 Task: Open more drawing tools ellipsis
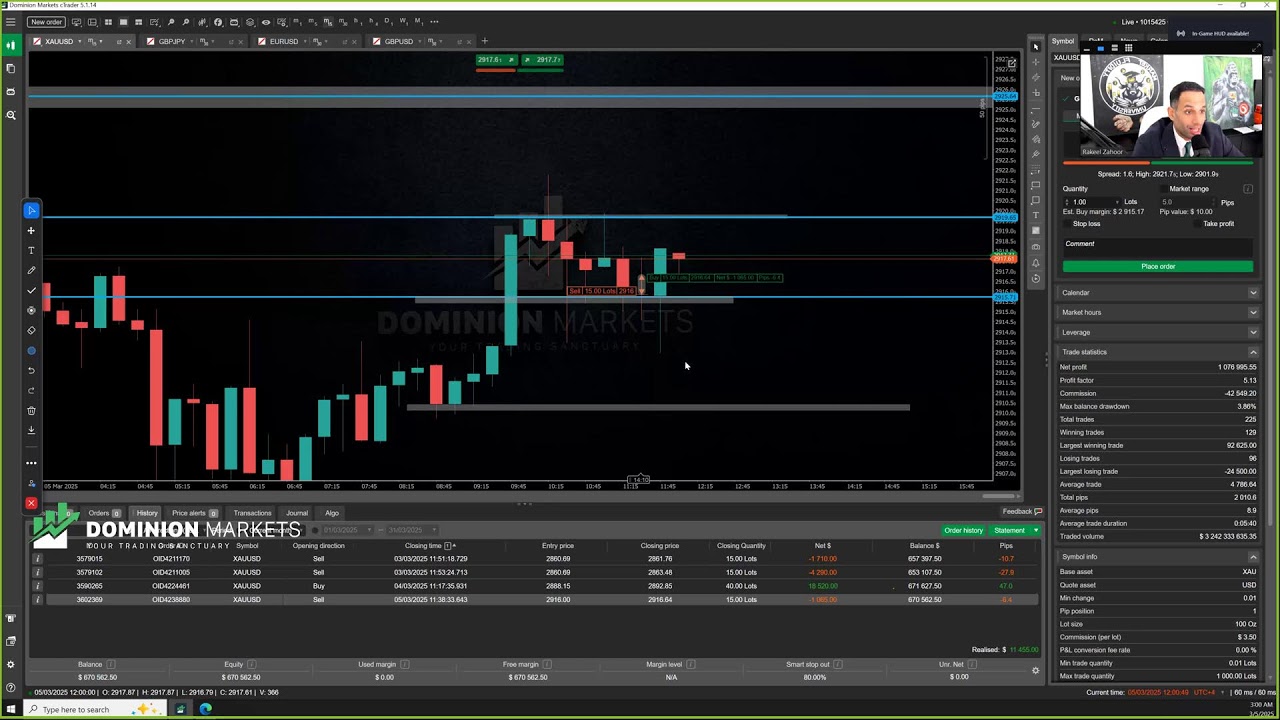[x=31, y=463]
